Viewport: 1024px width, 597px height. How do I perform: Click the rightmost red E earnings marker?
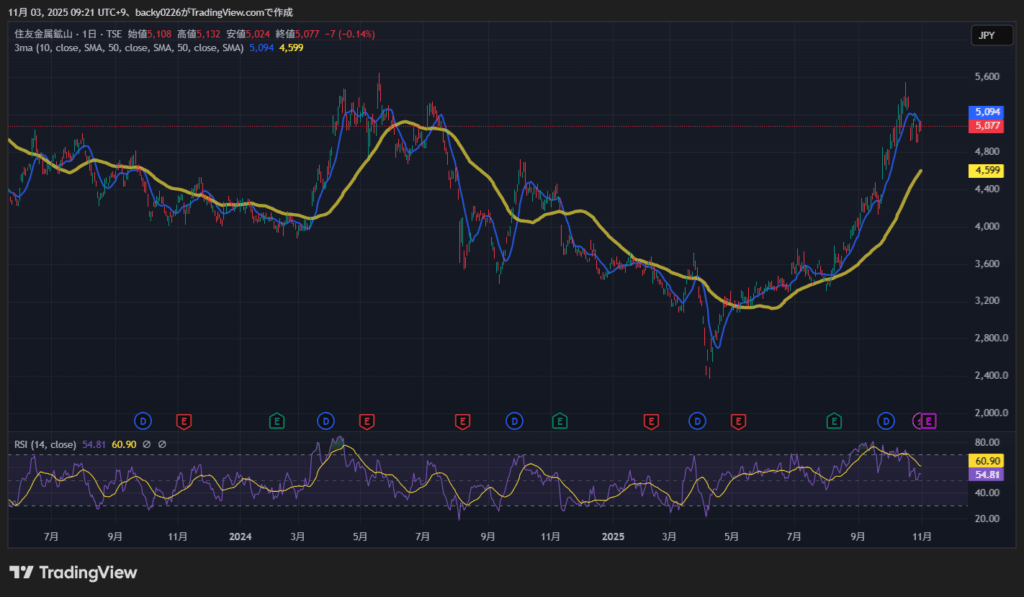[739, 421]
